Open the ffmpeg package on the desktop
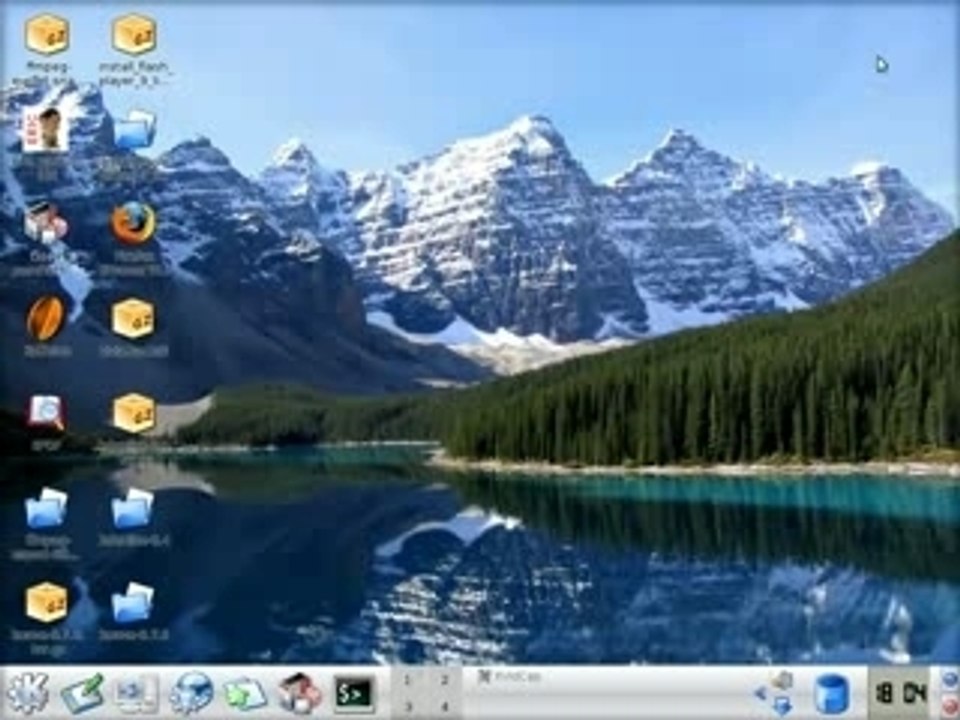This screenshot has width=960, height=720. [47, 34]
